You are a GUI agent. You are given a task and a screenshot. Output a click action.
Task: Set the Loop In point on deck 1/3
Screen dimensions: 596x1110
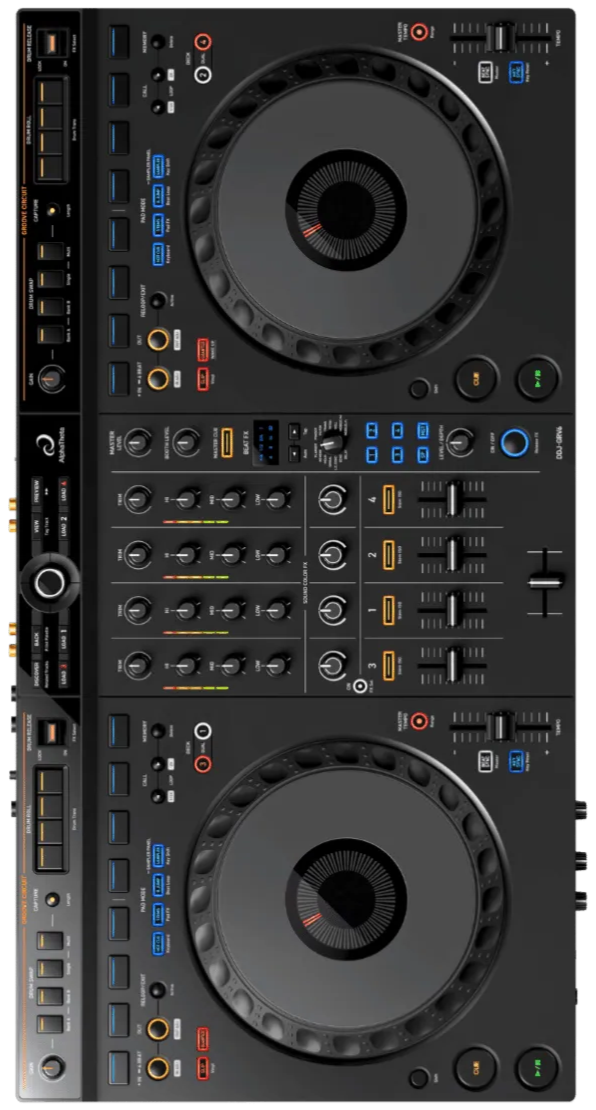pos(159,1068)
